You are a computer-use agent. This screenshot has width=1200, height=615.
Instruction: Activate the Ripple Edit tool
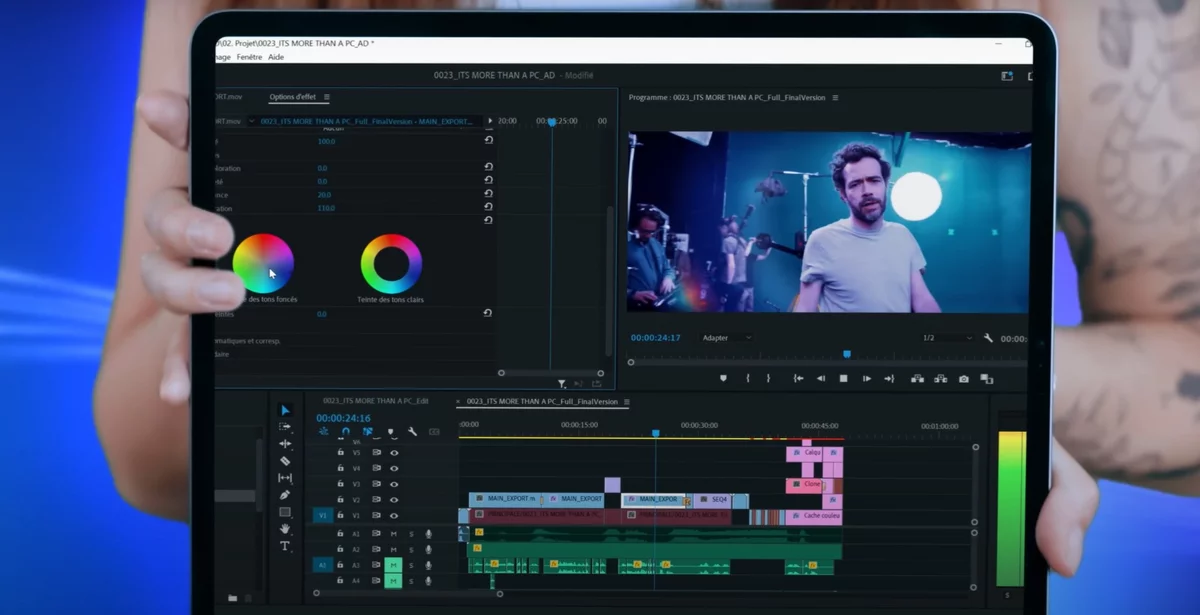[x=285, y=444]
